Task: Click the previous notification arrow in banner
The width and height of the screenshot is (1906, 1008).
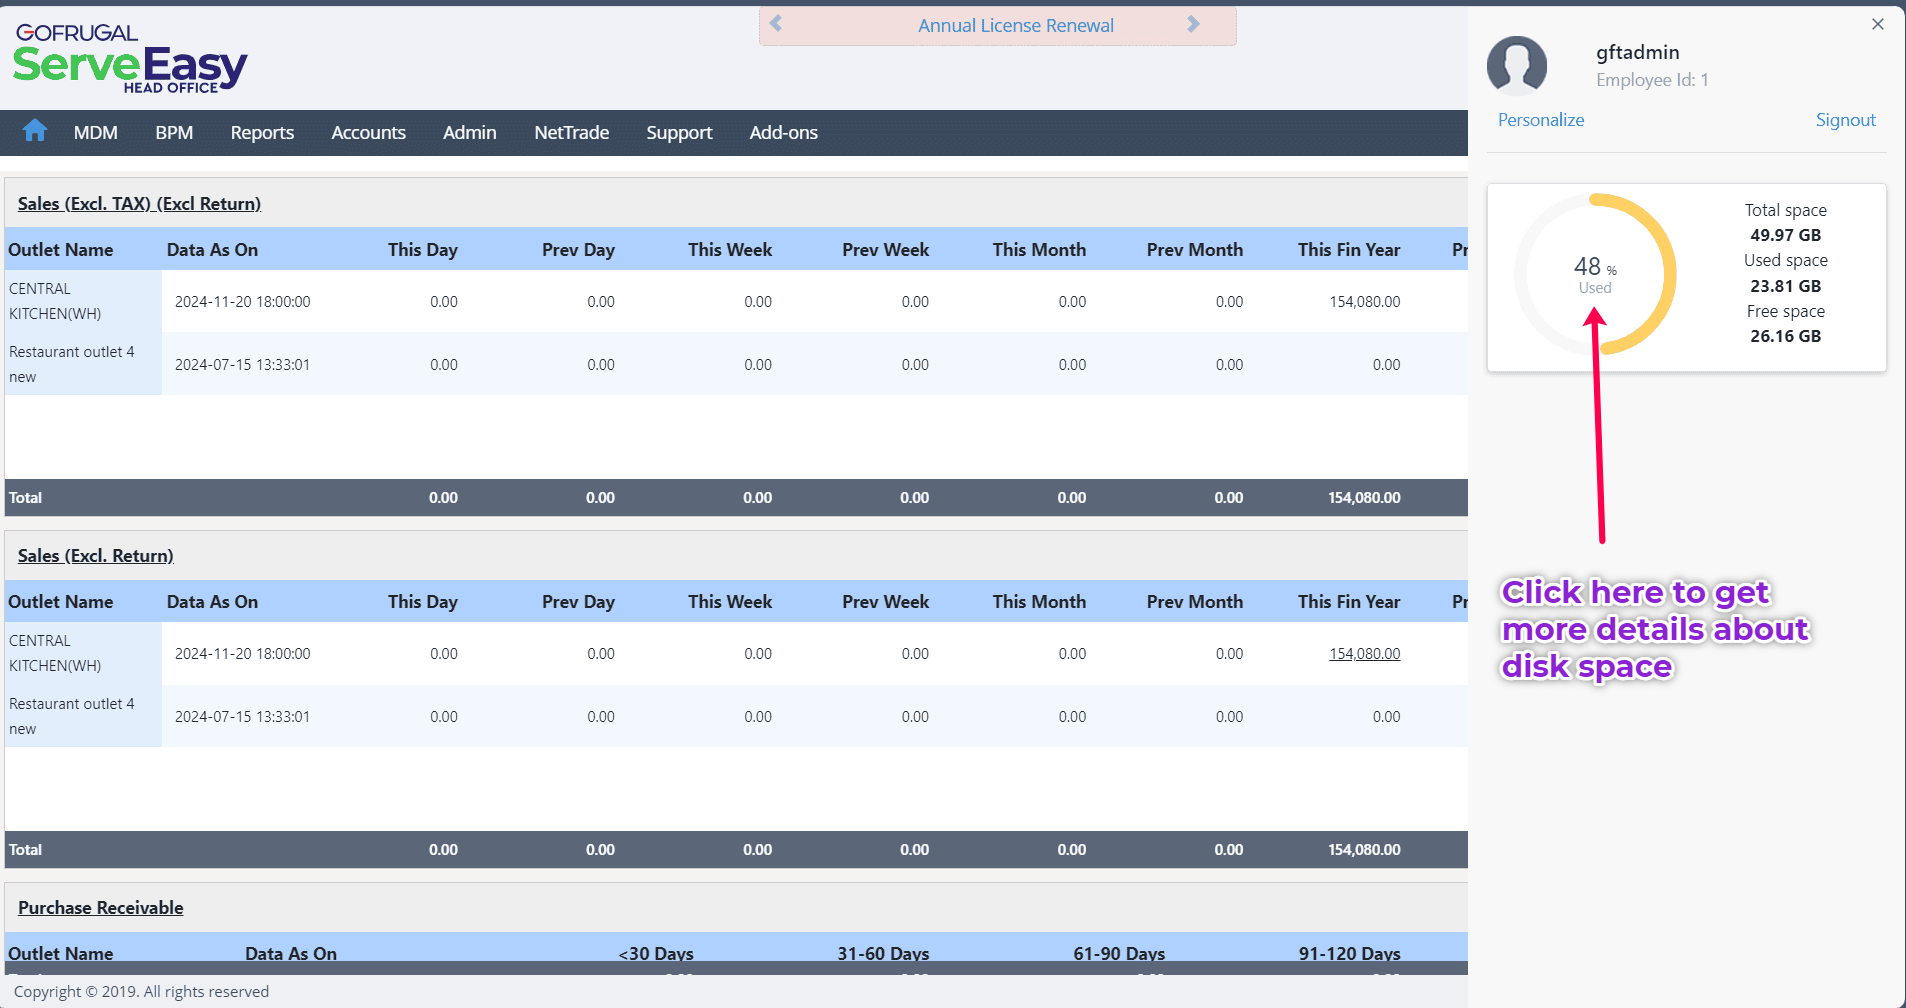Action: (x=776, y=24)
